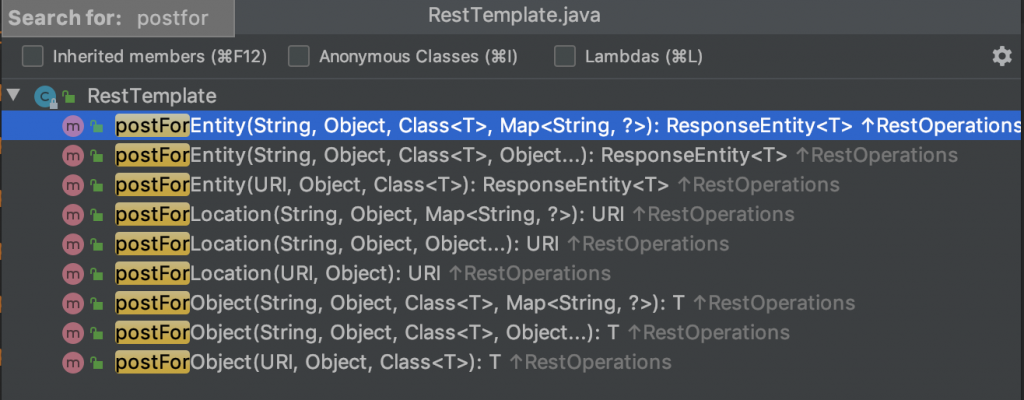Choose postForObject(String, Object, Class<T>, Map<String, ?>) entry
1024x400 pixels.
point(400,303)
